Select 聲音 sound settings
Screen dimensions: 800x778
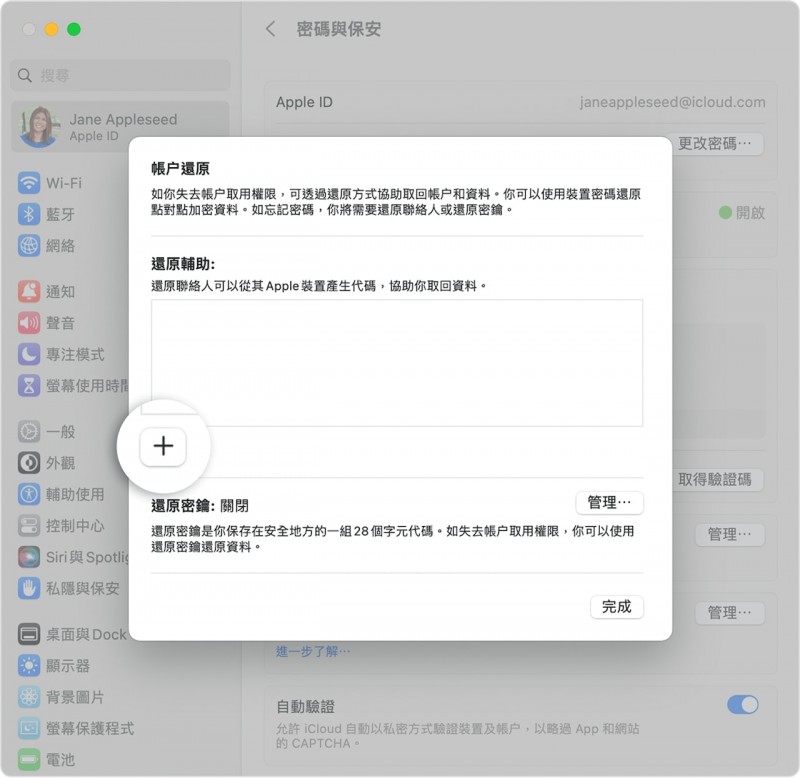[59, 323]
